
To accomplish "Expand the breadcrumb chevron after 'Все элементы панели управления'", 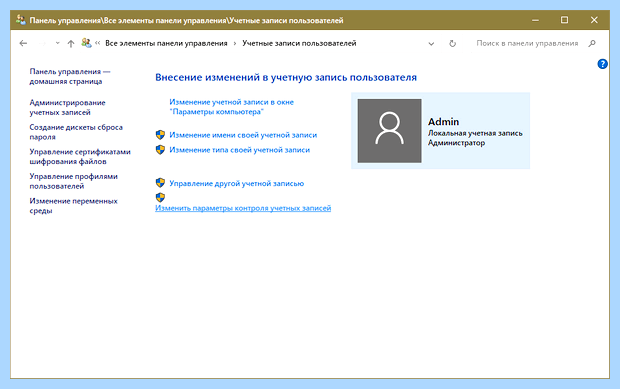I will (234, 43).
